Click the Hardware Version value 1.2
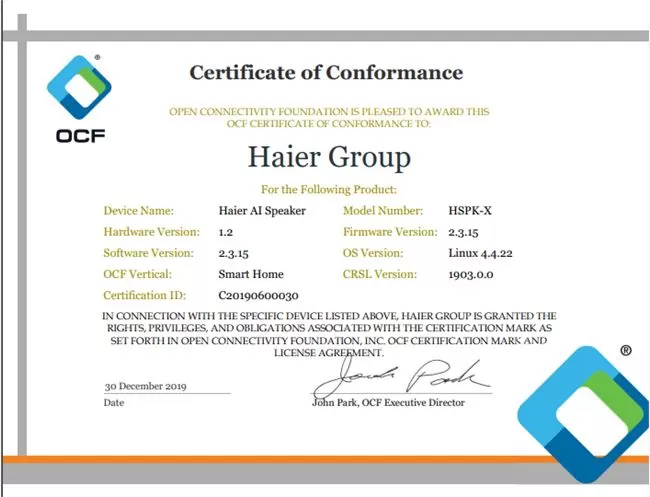650x497 pixels. point(225,232)
